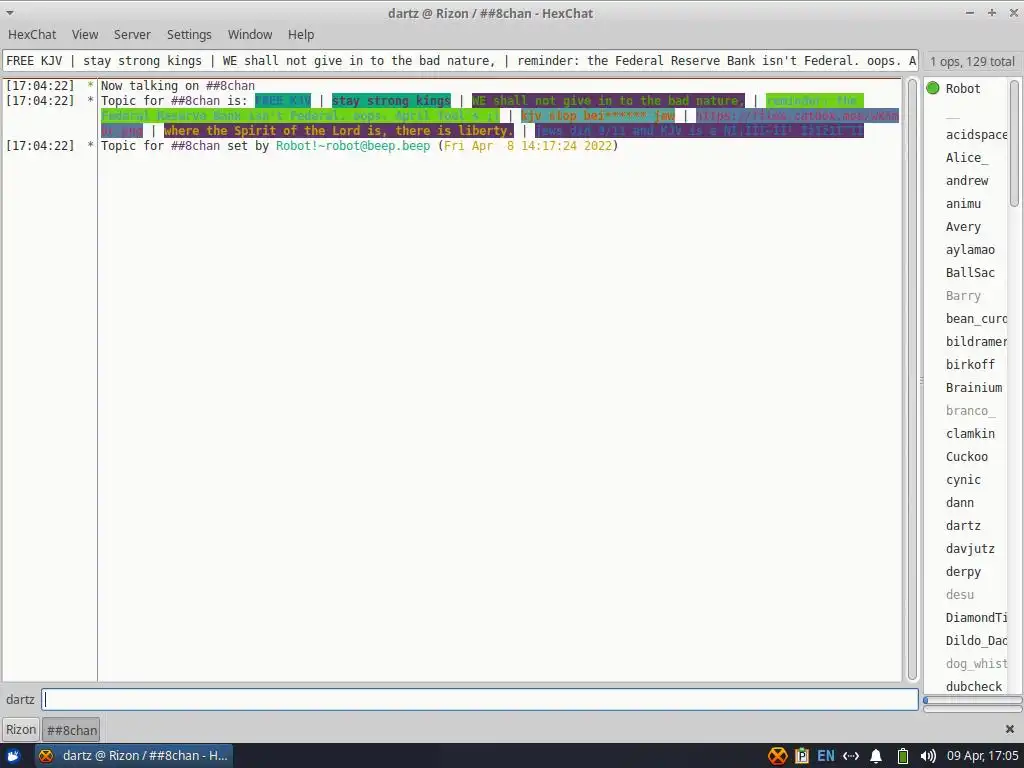Click the '1 ops, 129 total' user count label
Viewport: 1024px width, 768px height.
click(x=972, y=61)
